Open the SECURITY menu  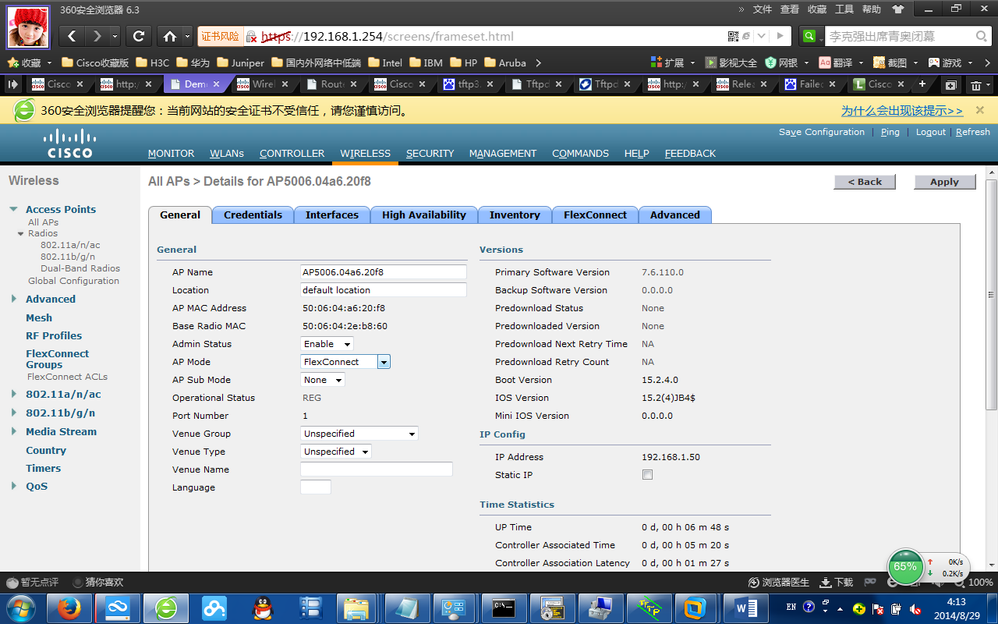pyautogui.click(x=430, y=153)
